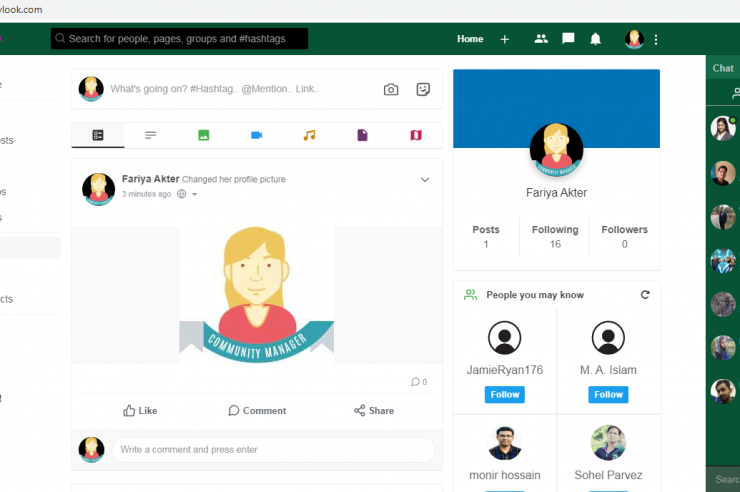Screen dimensions: 740x492
Task: Open the post privacy globe dropdown
Action: pos(186,194)
